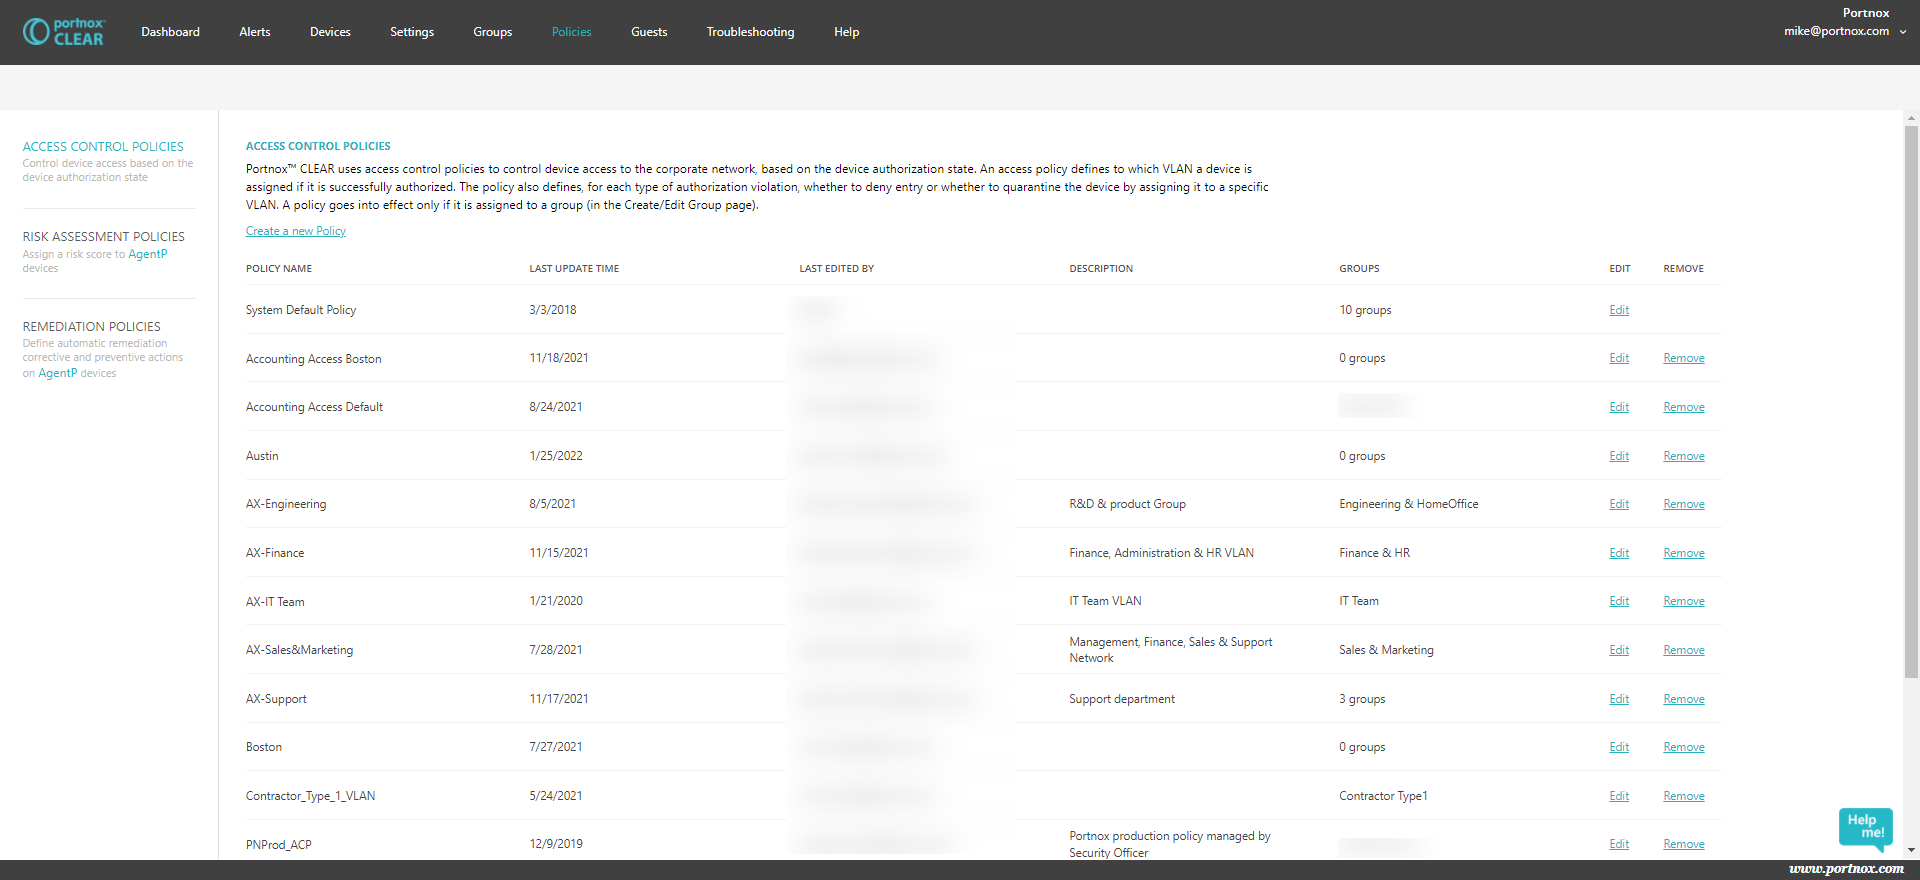Remove the Austin policy

1684,456
